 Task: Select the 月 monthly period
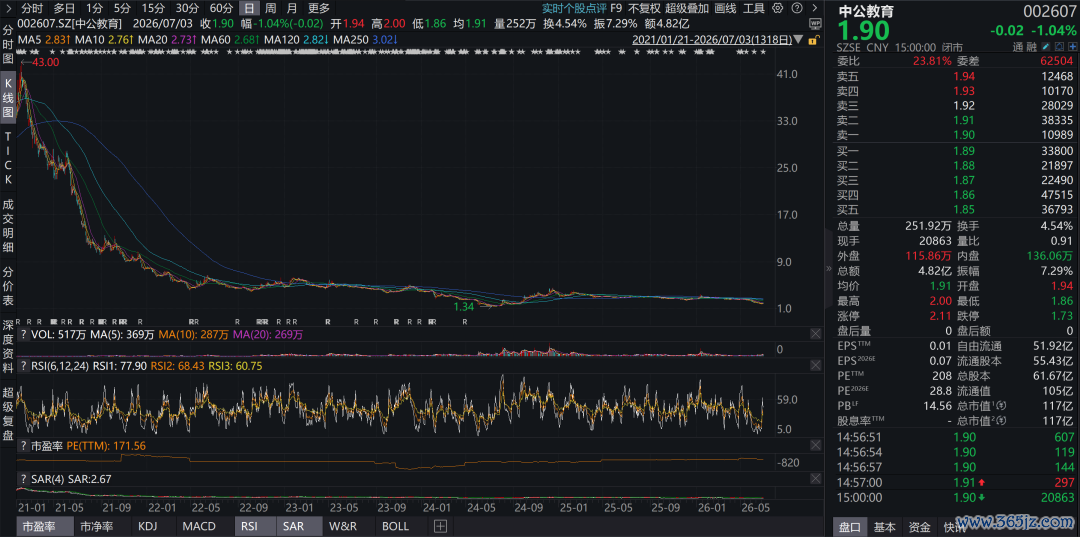(x=292, y=9)
